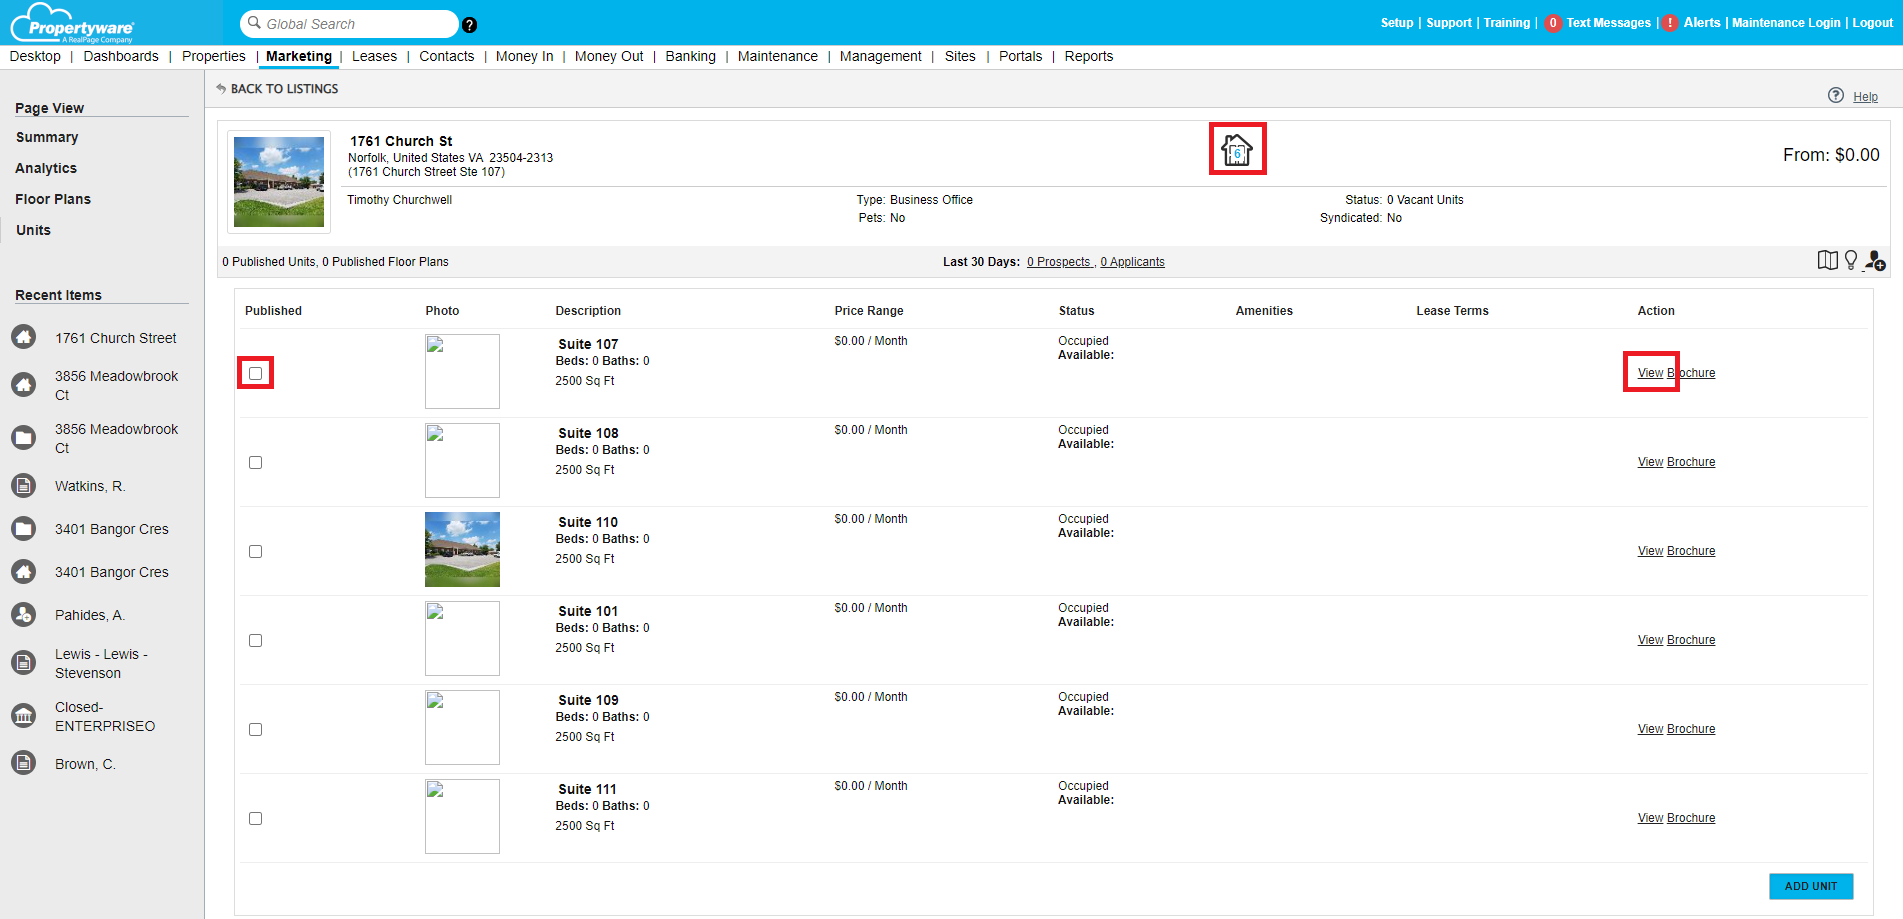This screenshot has height=919, width=1903.
Task: Click the lightbulb icon near the unit actions
Action: (x=1850, y=260)
